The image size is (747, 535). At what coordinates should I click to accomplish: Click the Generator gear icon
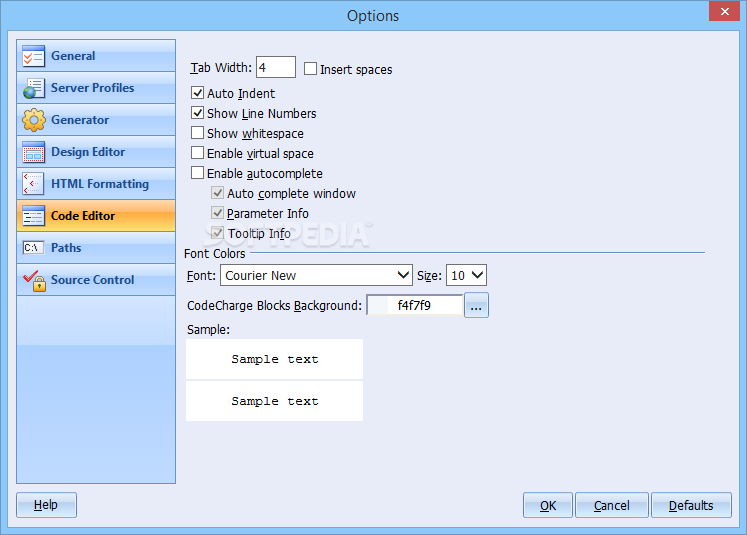pos(34,120)
